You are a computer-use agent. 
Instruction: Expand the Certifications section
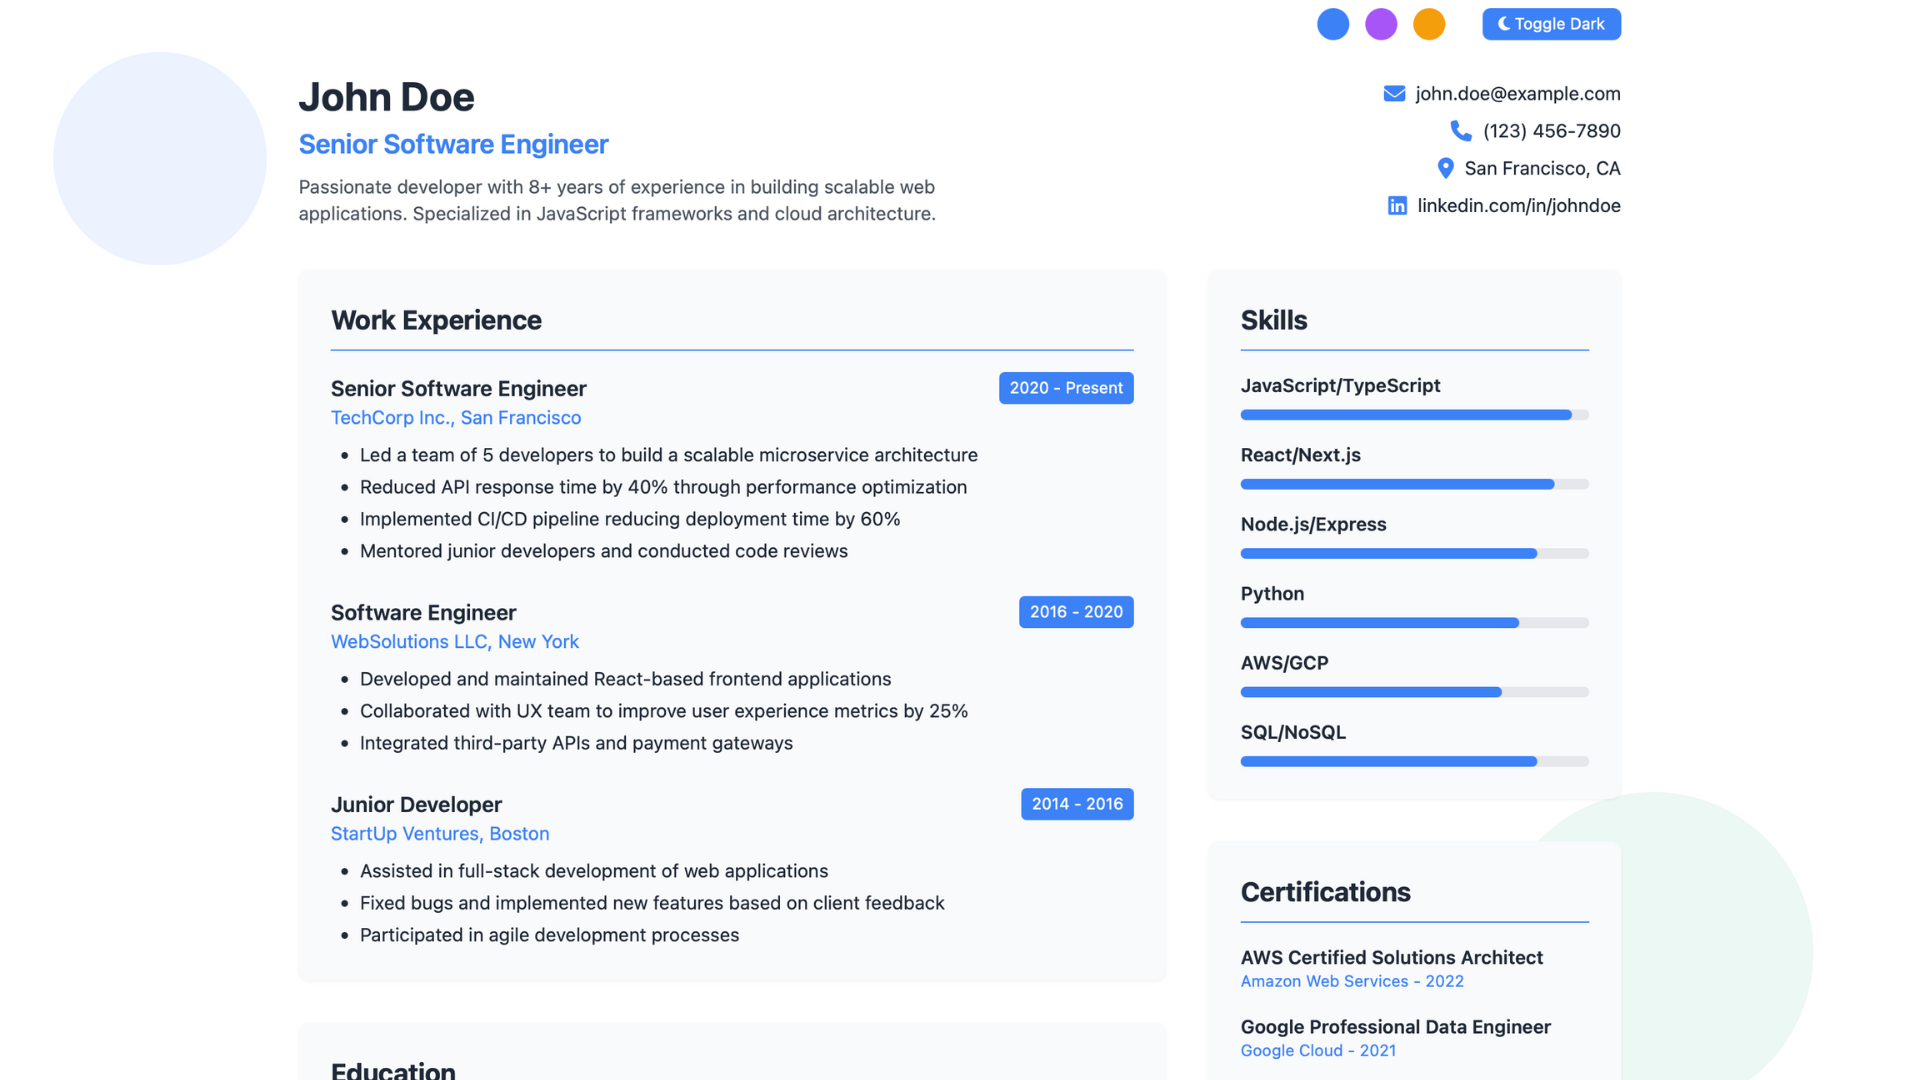tap(1326, 892)
